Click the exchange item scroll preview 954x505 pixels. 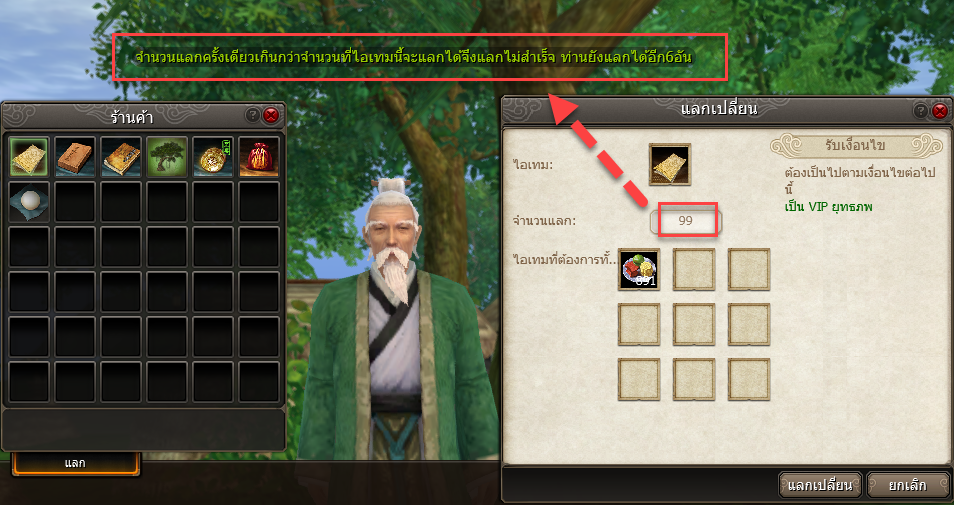(x=670, y=164)
